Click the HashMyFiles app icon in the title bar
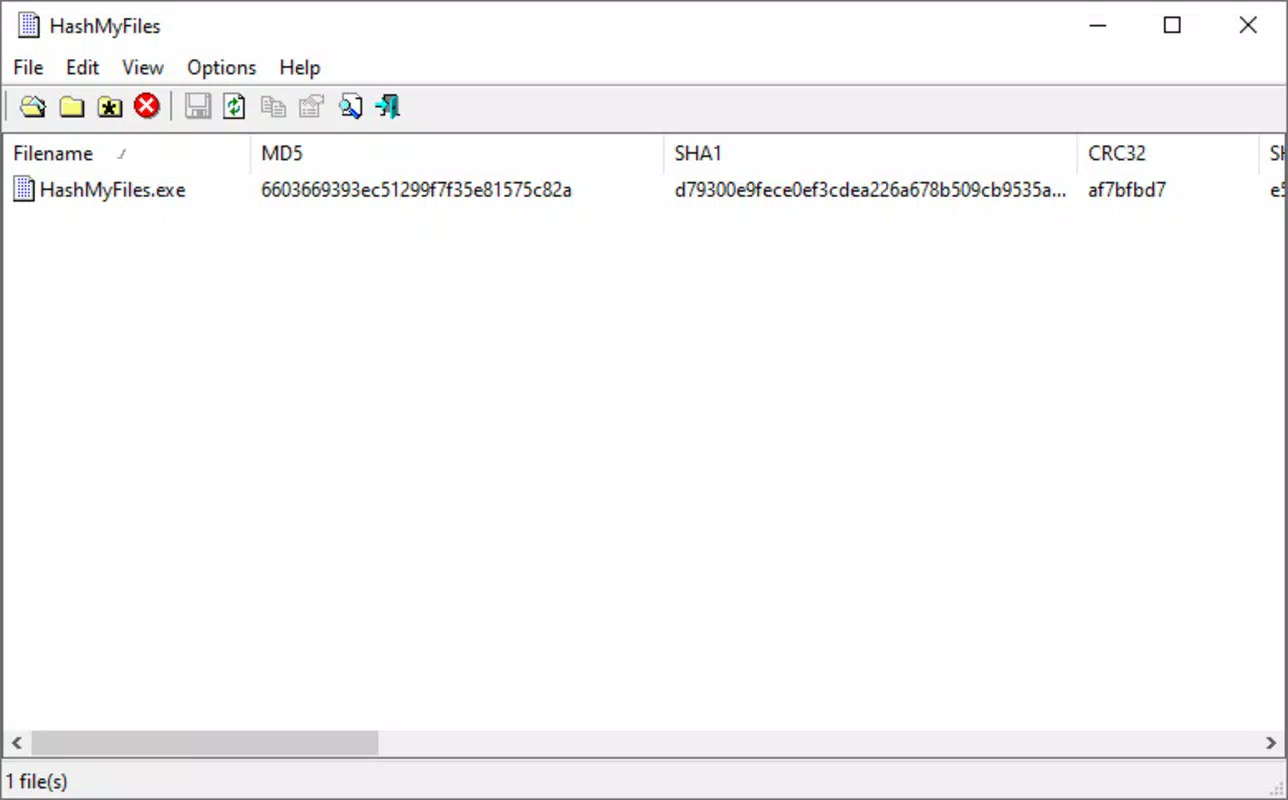Image resolution: width=1288 pixels, height=800 pixels. click(x=29, y=26)
